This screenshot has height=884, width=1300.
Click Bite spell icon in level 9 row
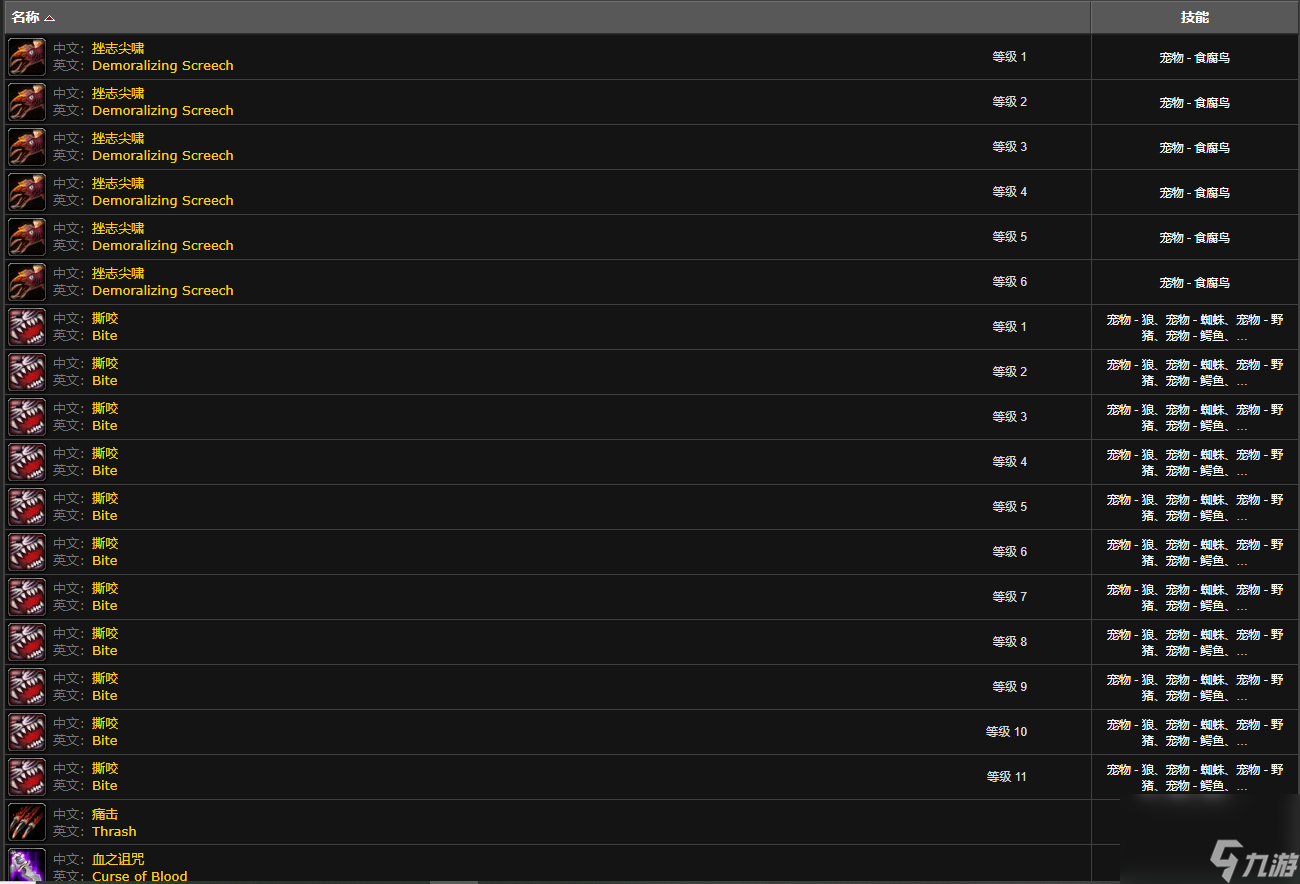click(27, 687)
